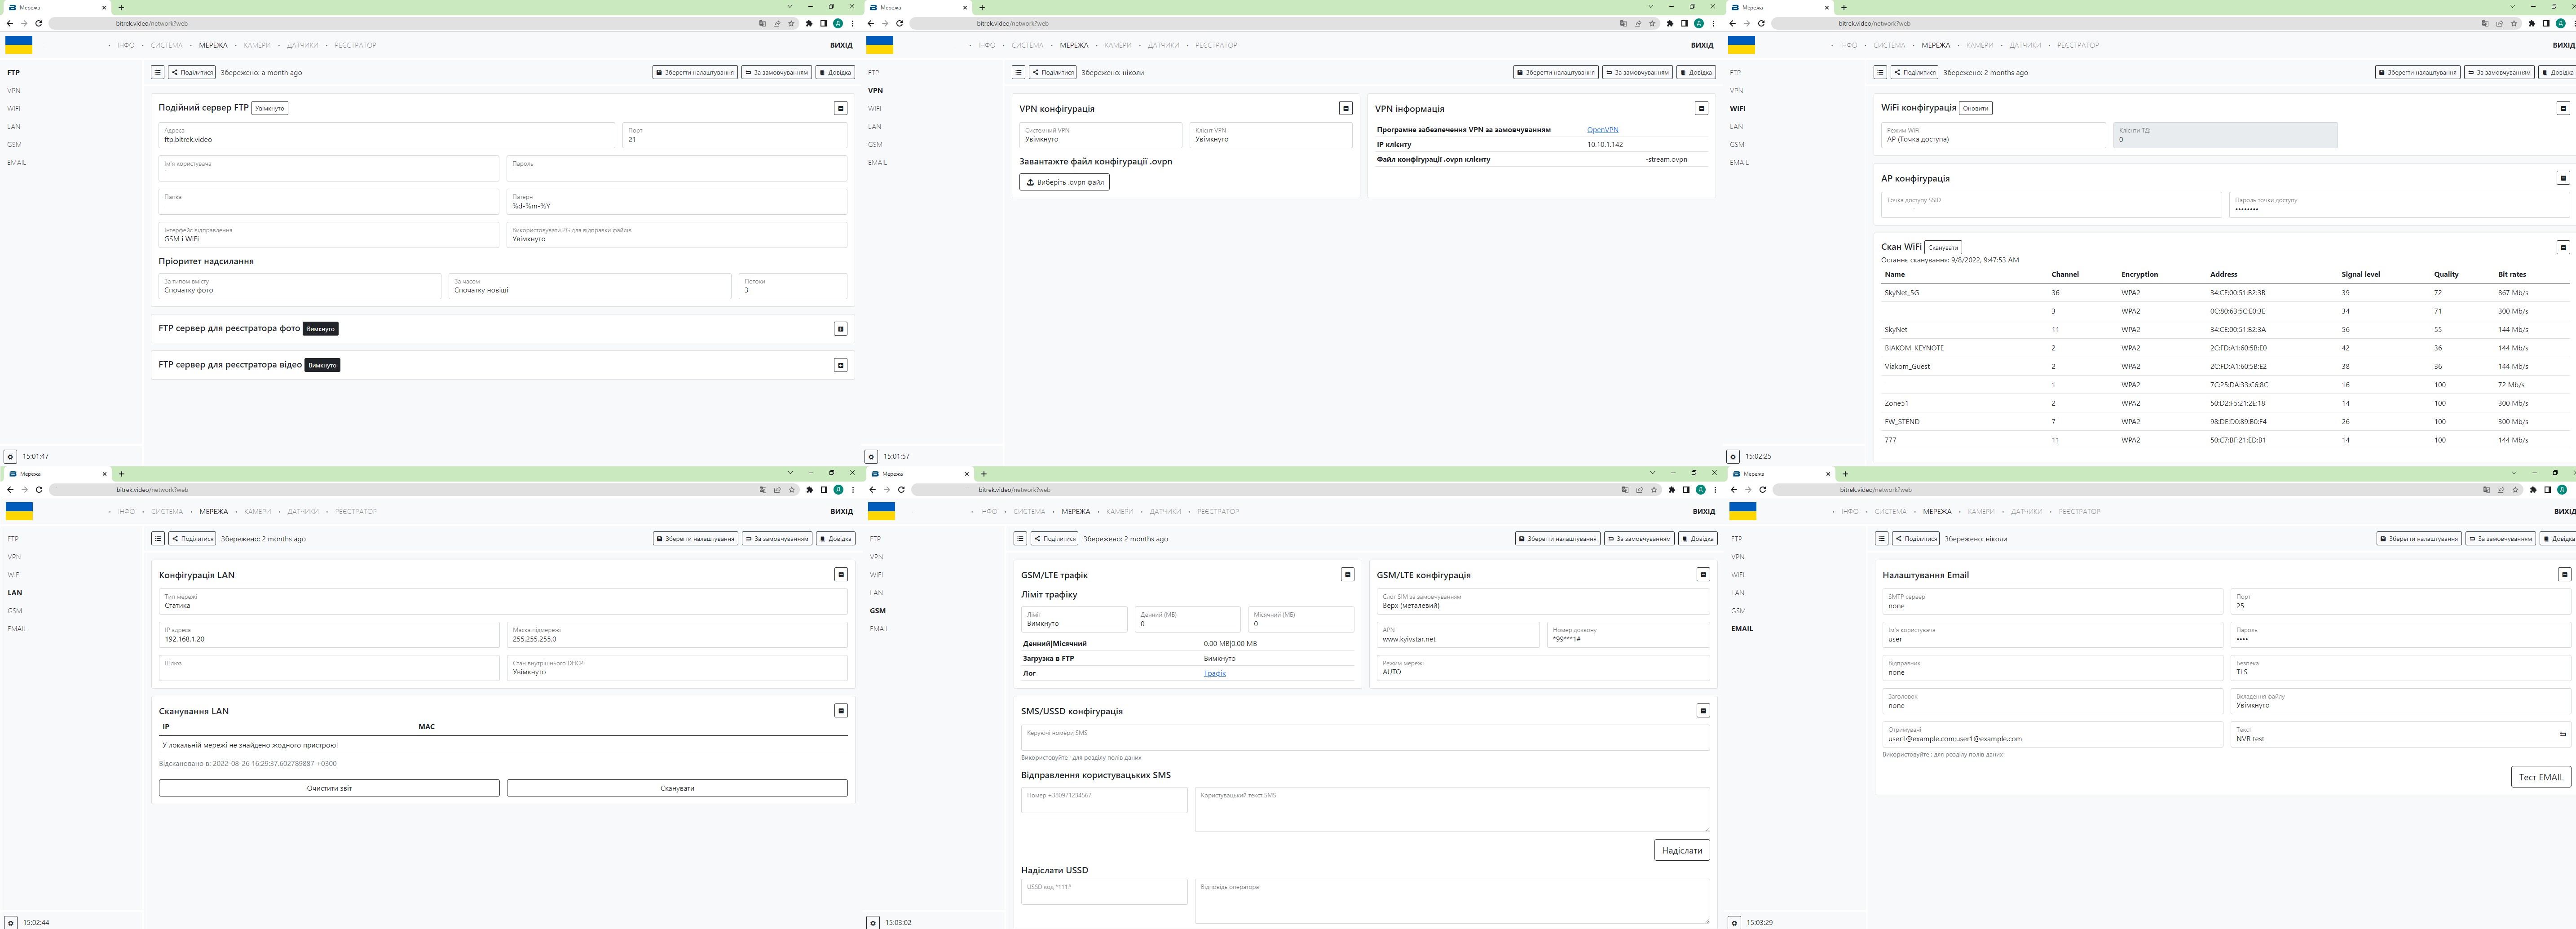
Task: Open section list icon in FTP window
Action: pos(157,72)
